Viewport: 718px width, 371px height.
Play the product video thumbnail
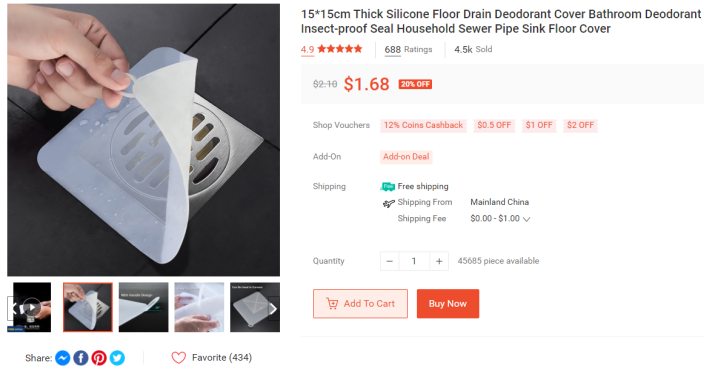(32, 307)
